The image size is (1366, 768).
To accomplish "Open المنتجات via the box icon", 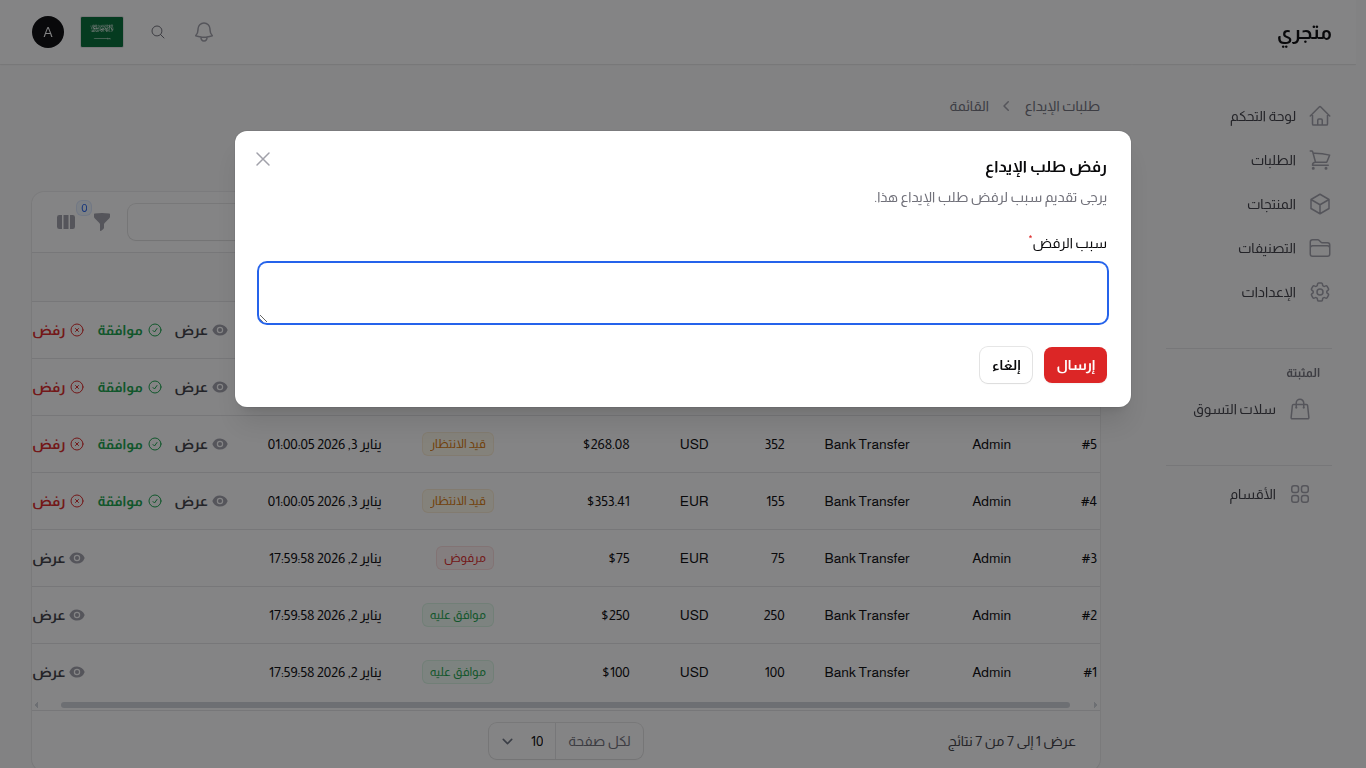I will [x=1320, y=204].
